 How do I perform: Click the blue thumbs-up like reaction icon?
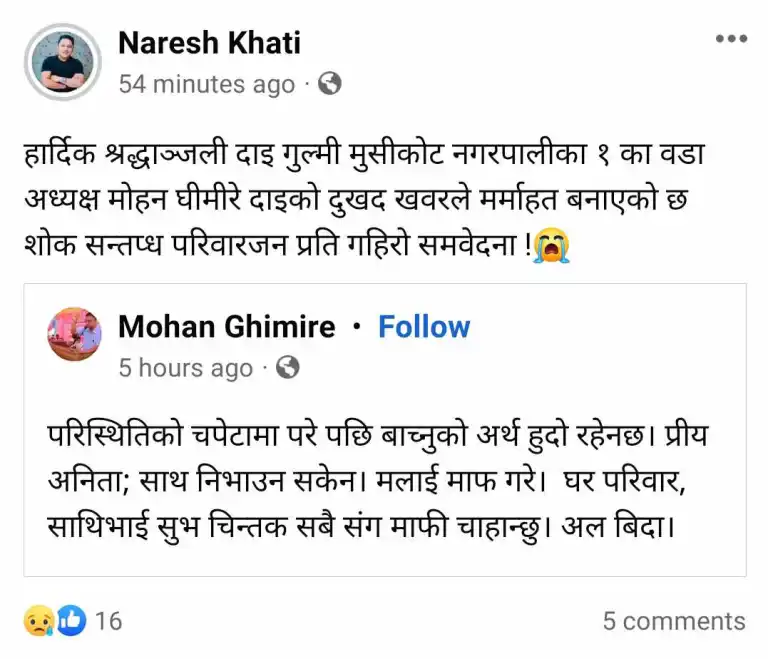71,621
